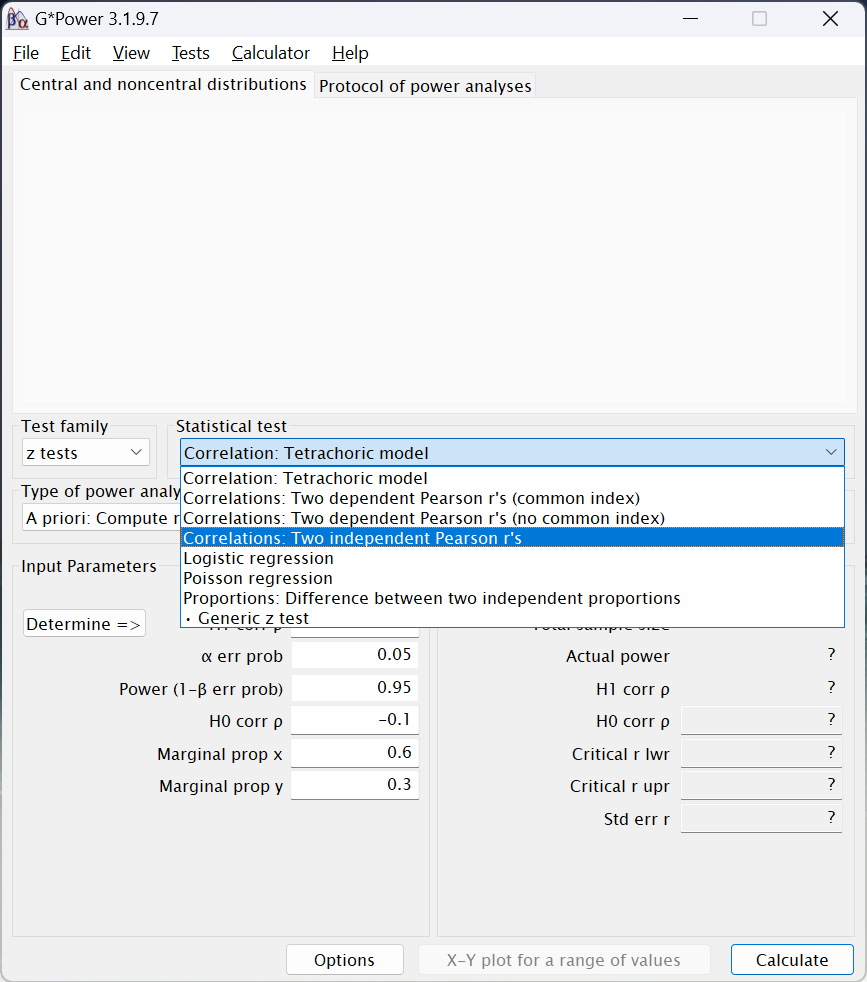Expand the Test family dropdown
The height and width of the screenshot is (982, 867).
[x=86, y=452]
